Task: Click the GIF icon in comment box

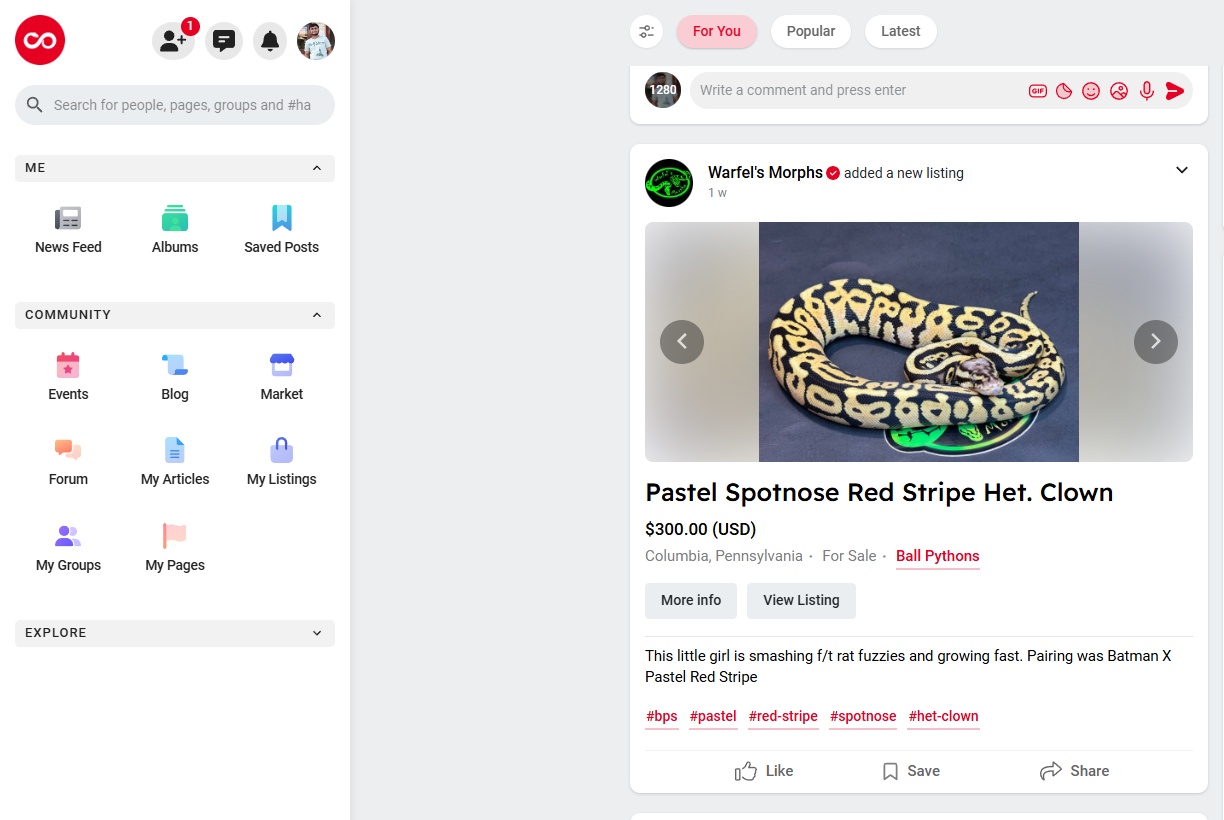Action: click(1038, 91)
